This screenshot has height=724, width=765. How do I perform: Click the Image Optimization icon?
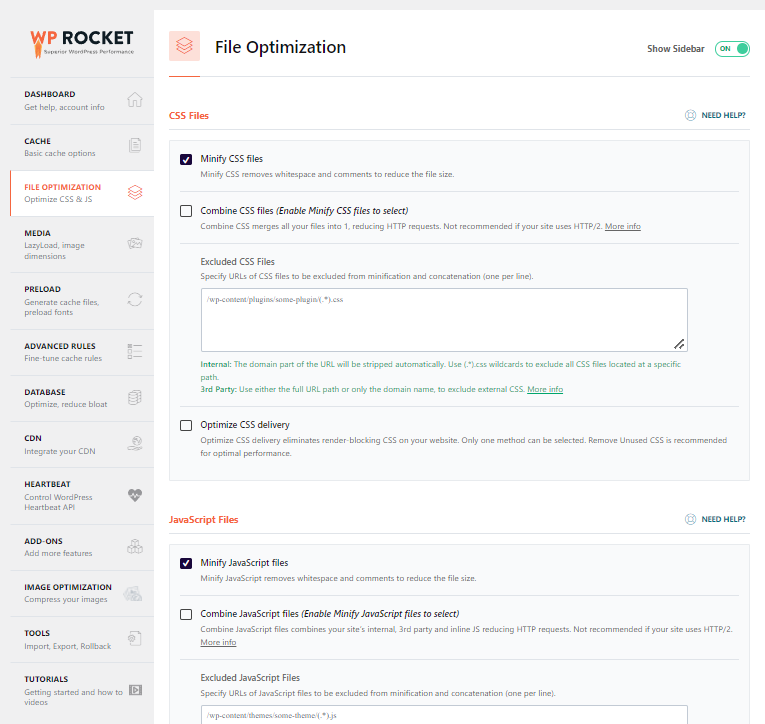coord(133,593)
